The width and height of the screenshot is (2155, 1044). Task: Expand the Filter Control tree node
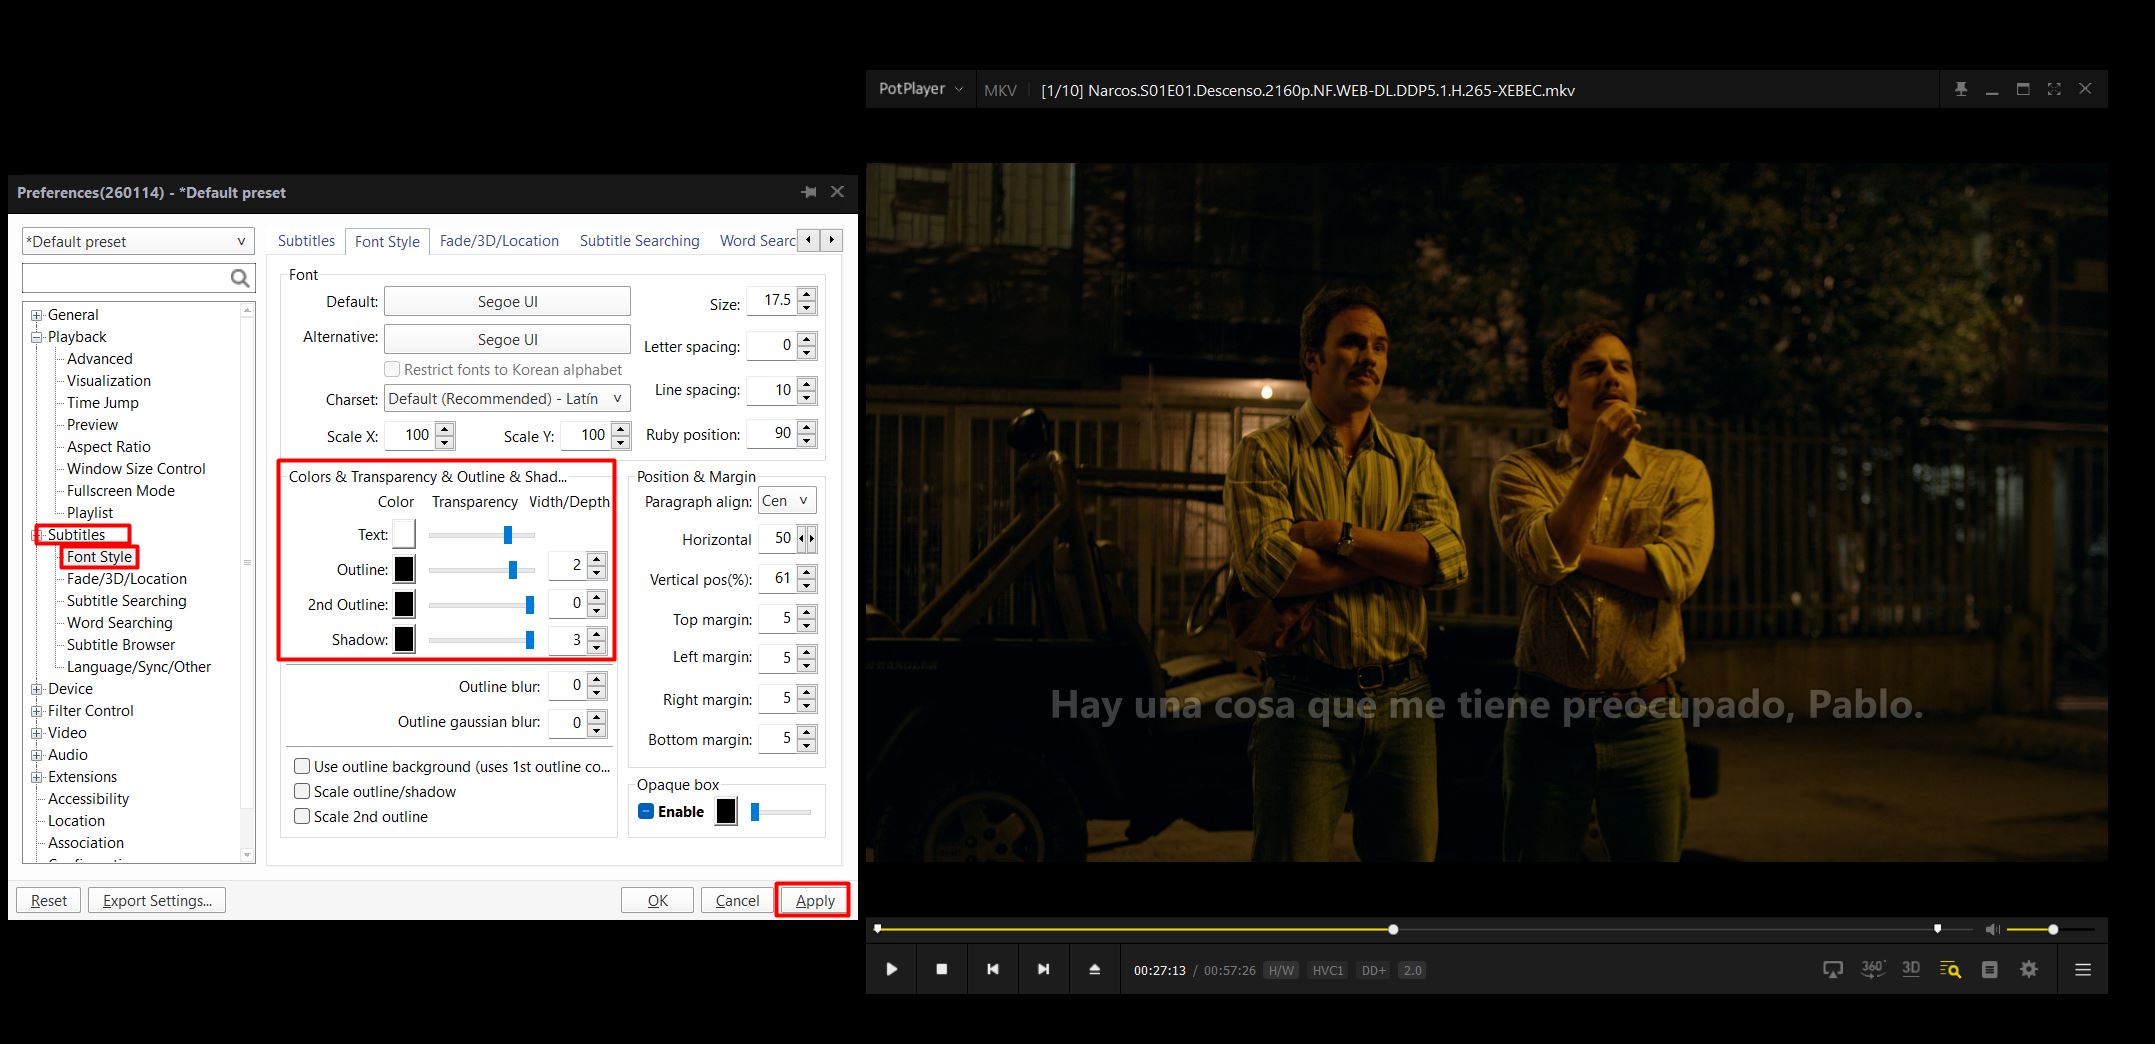pyautogui.click(x=37, y=711)
